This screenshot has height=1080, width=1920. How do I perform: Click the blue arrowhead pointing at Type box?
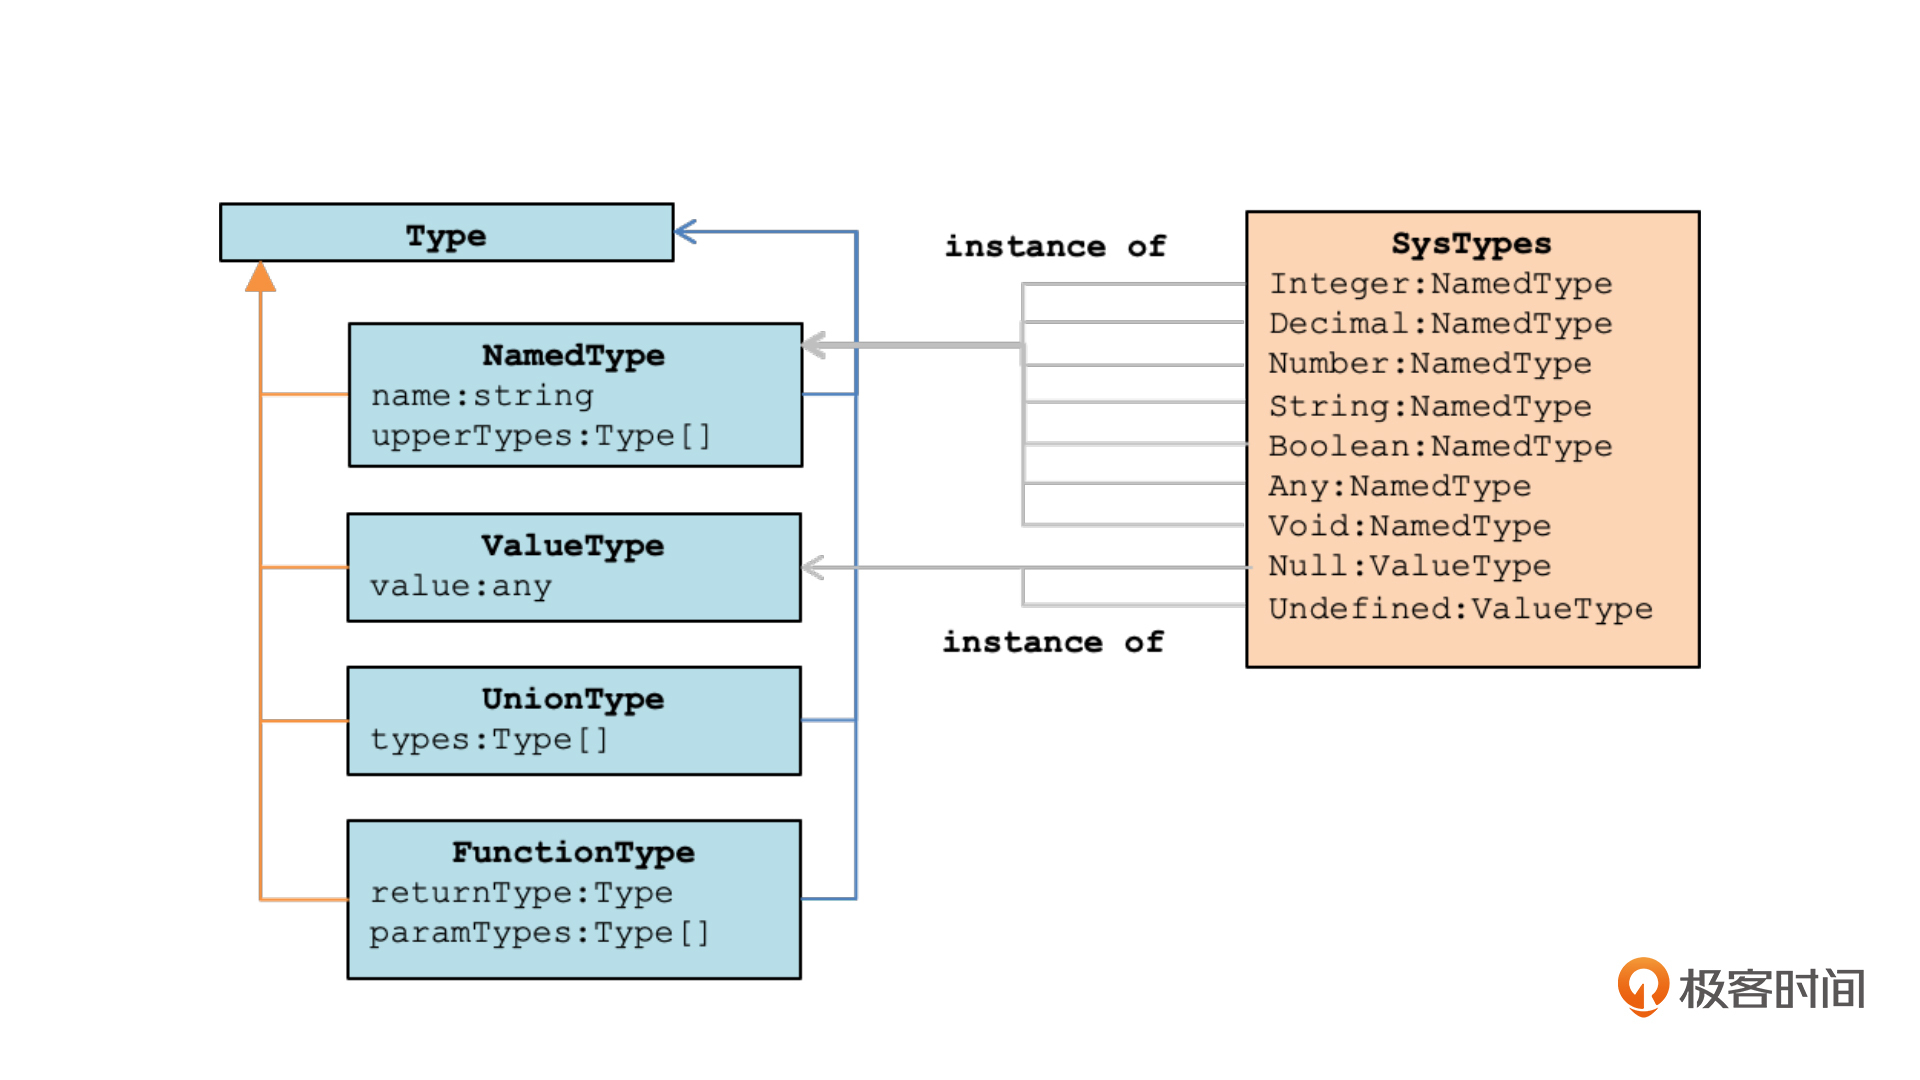(x=686, y=232)
